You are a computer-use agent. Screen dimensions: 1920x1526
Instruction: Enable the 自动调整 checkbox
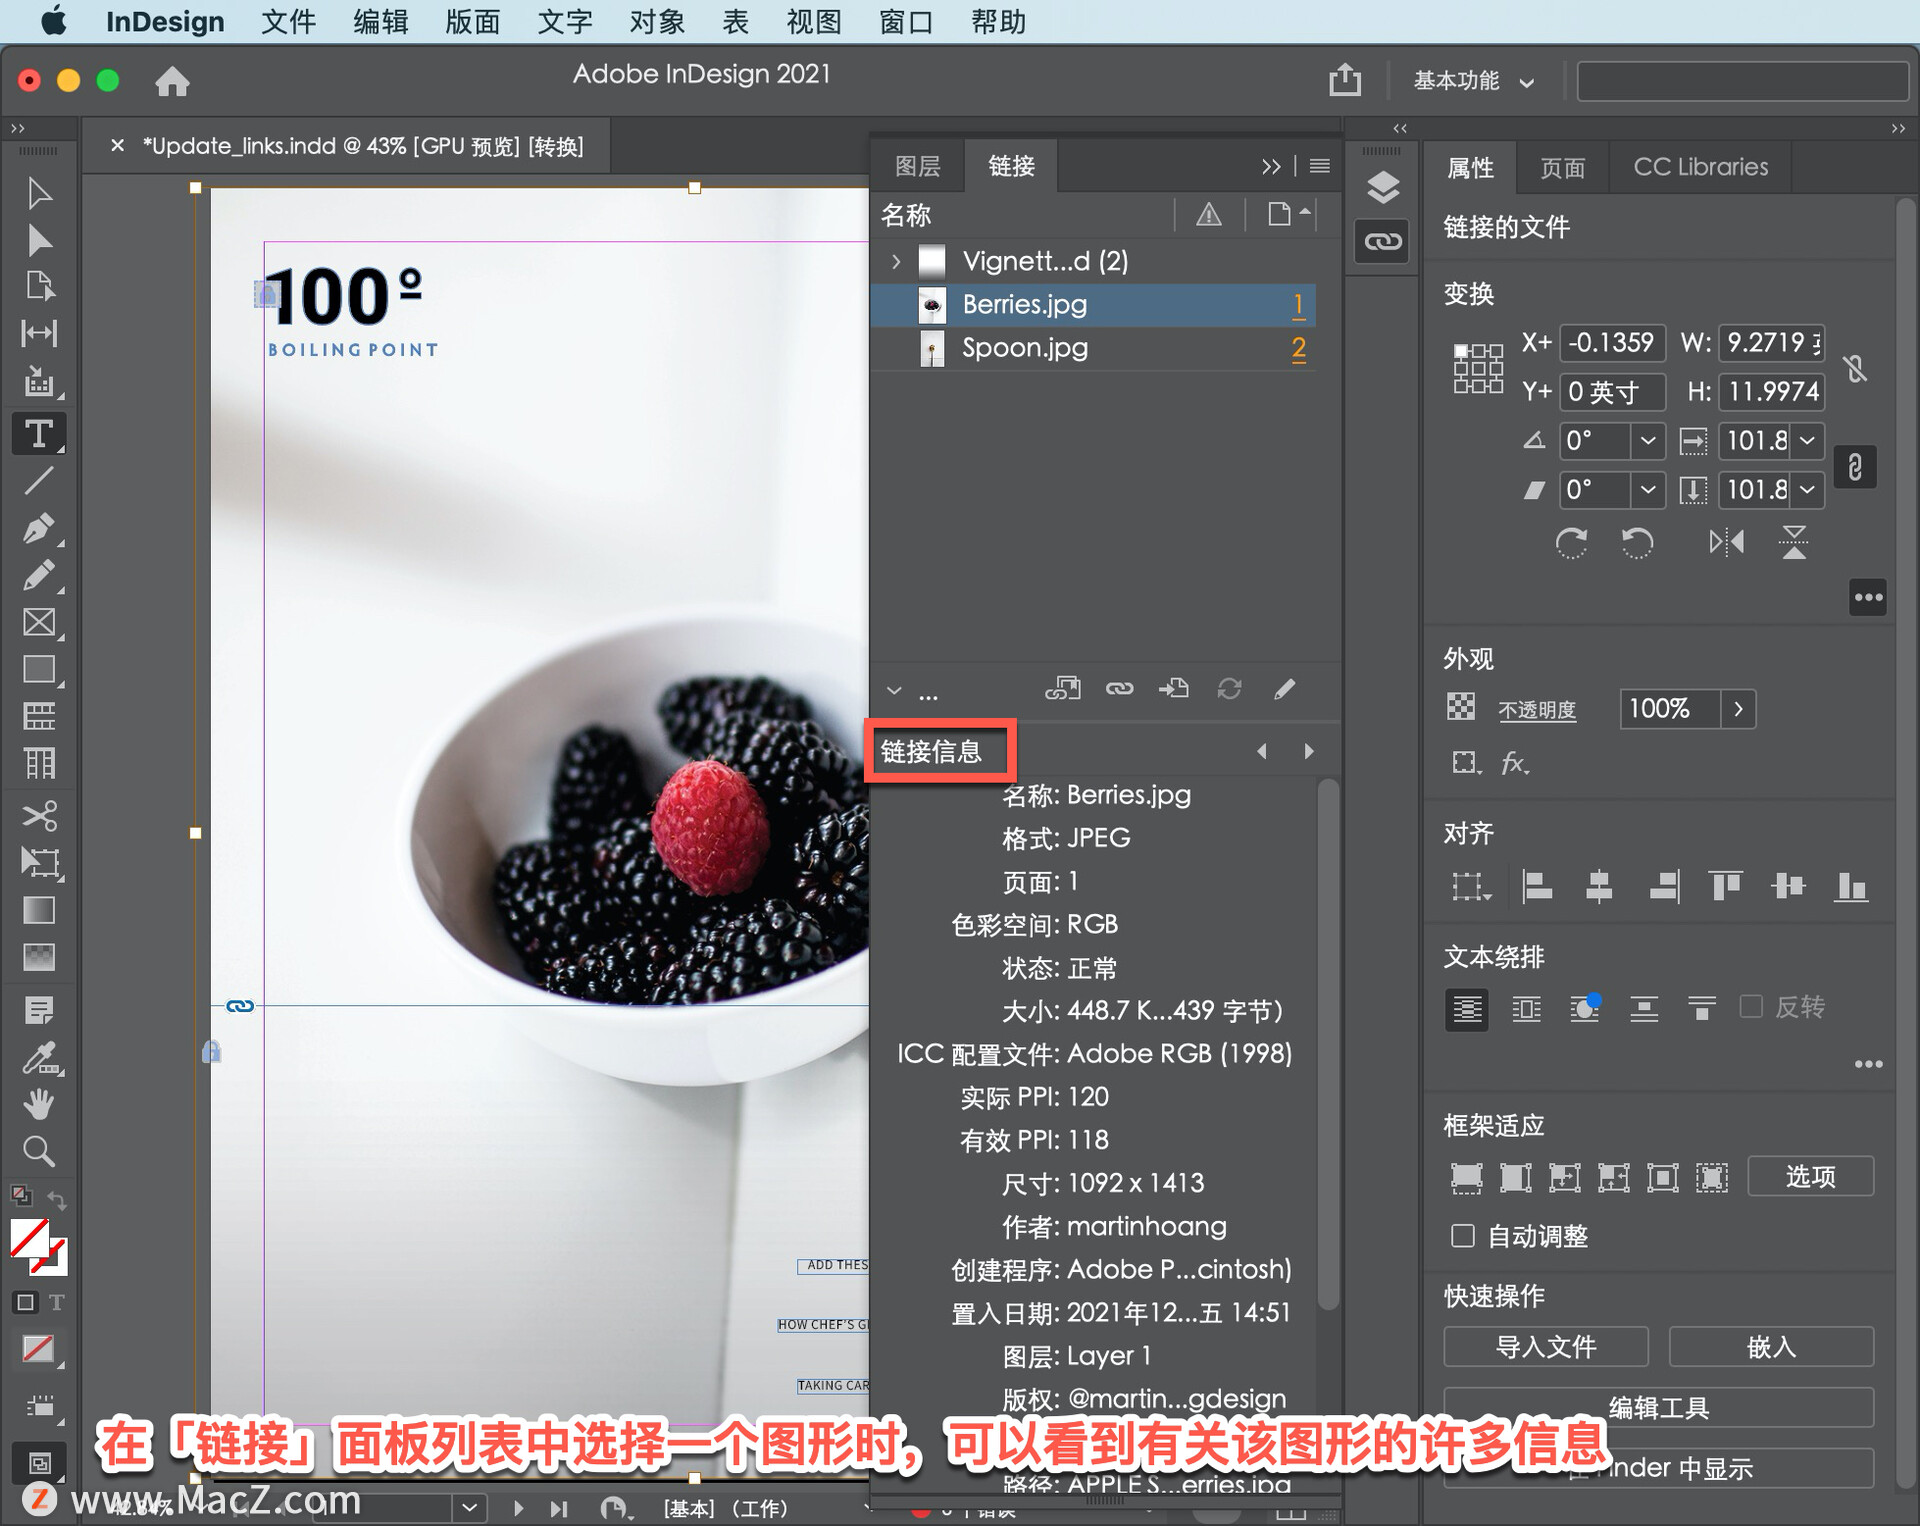click(x=1463, y=1236)
